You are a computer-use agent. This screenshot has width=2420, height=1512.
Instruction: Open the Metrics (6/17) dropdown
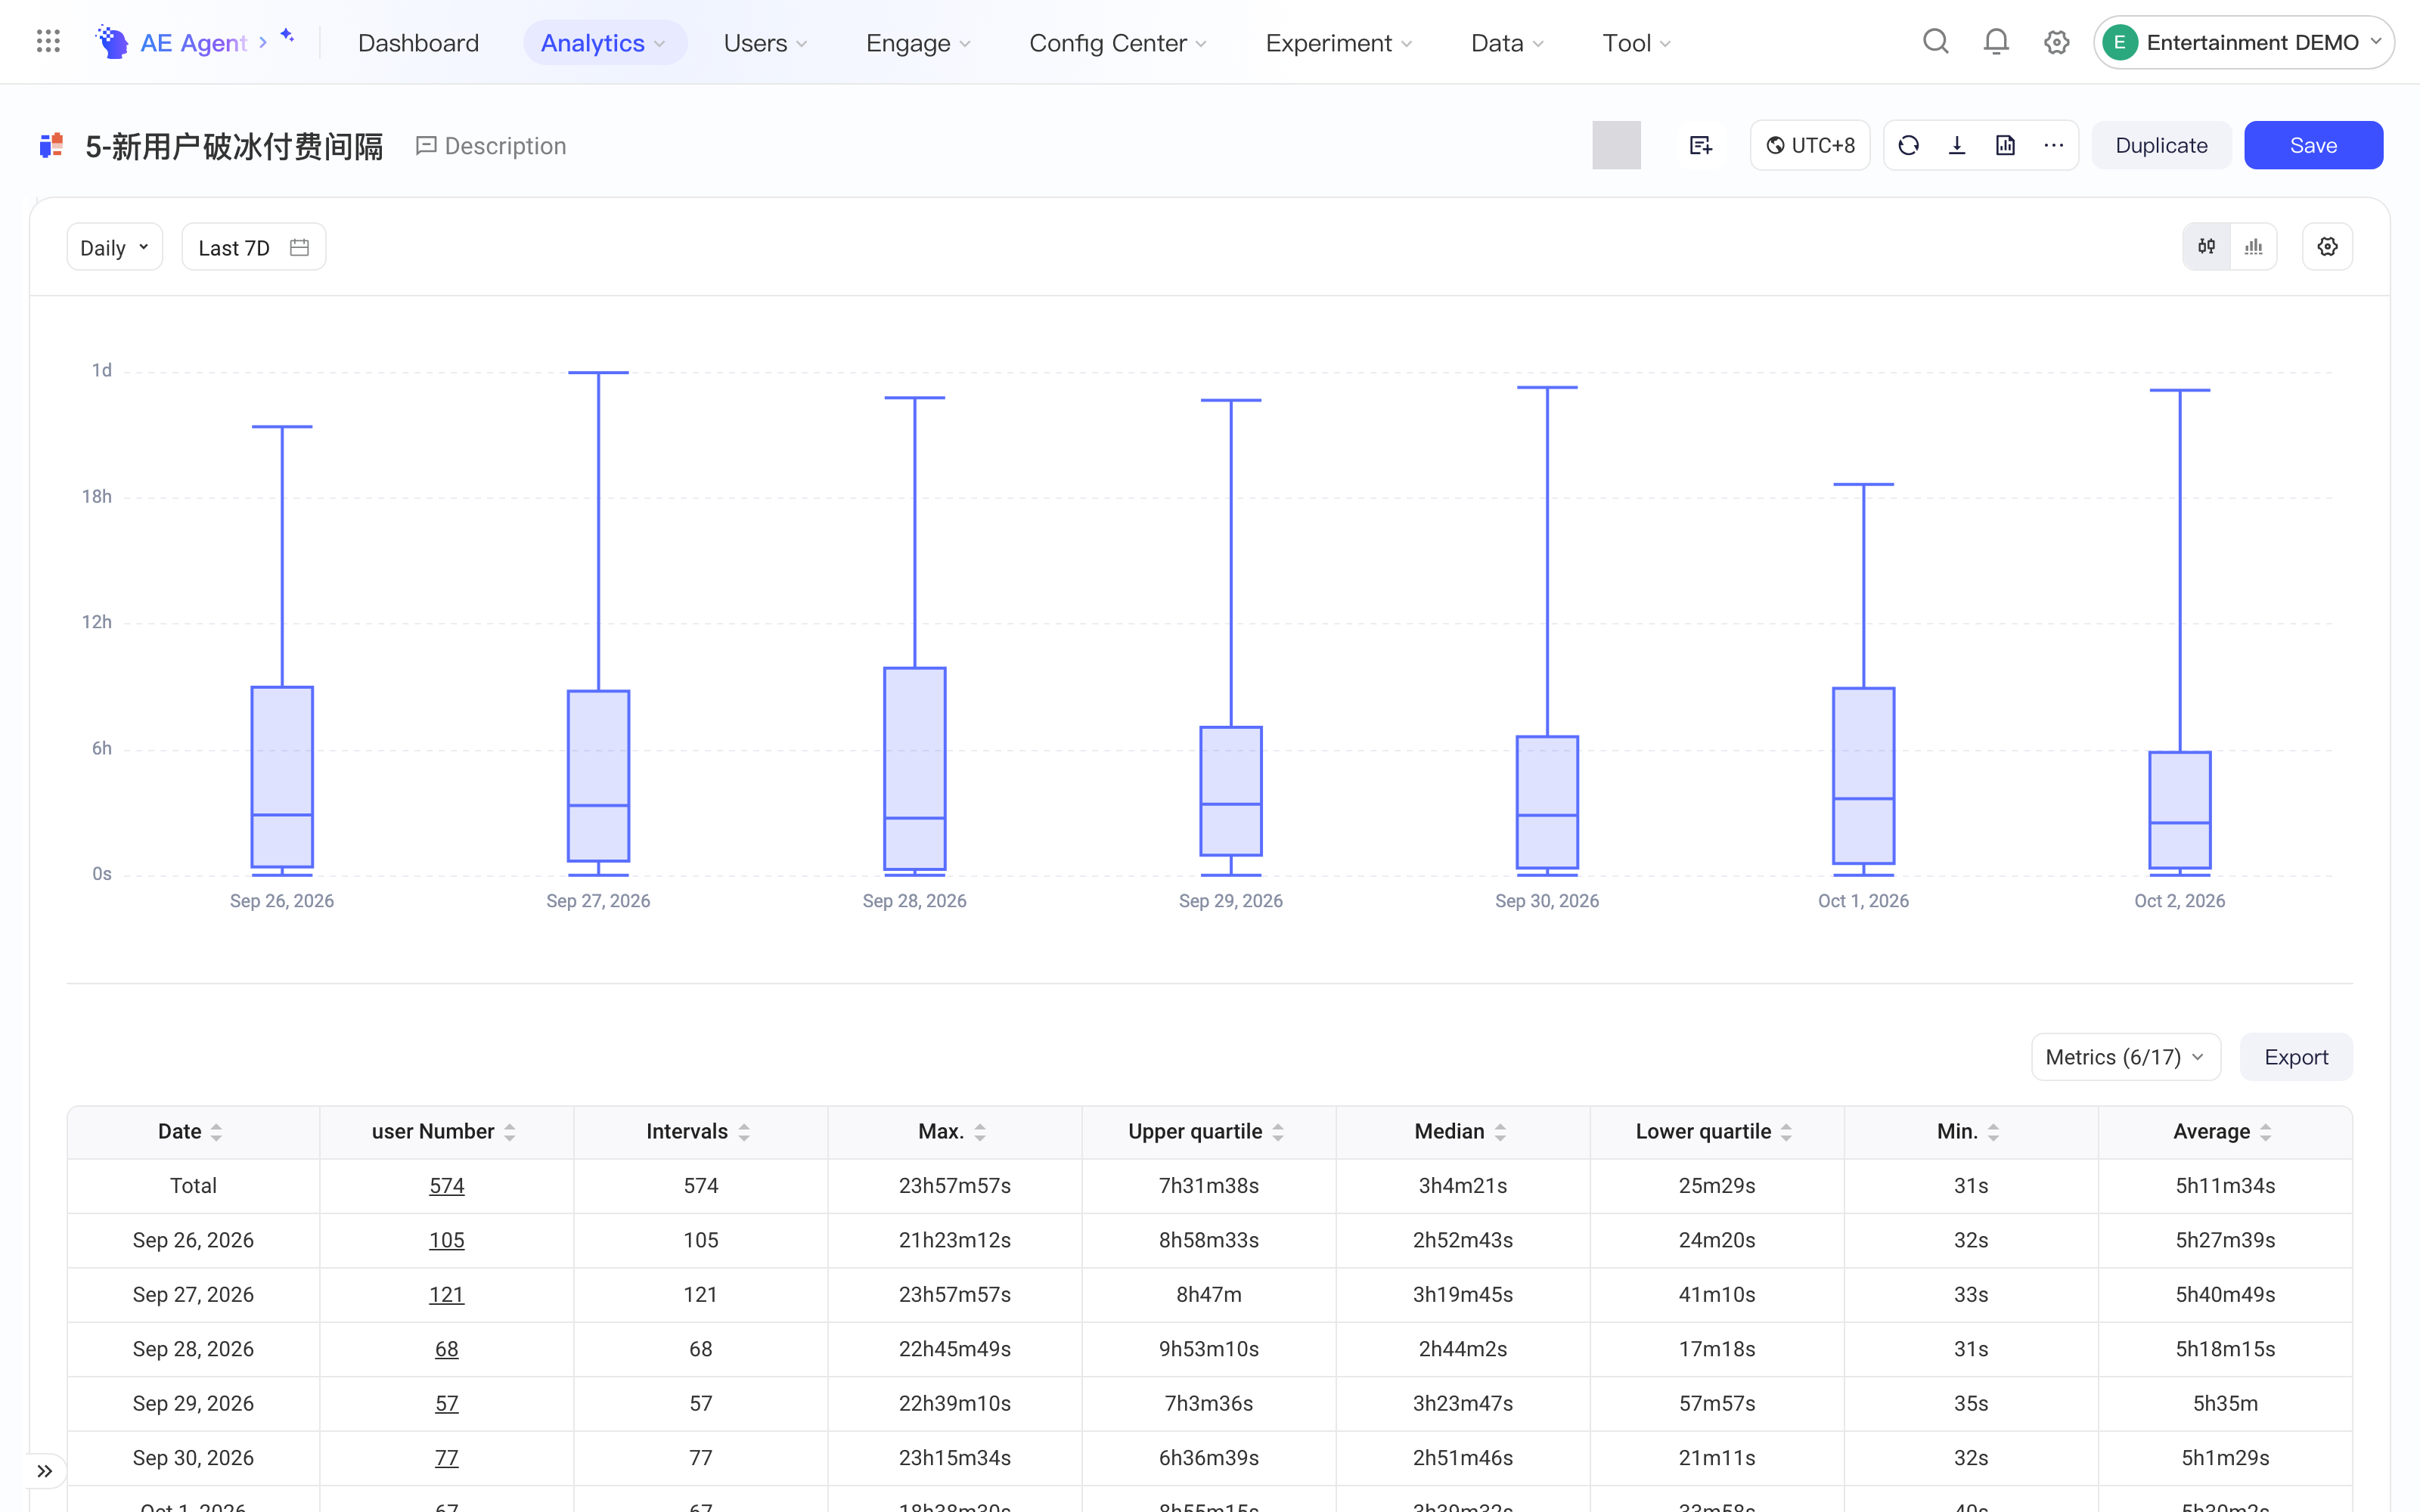click(2125, 1057)
